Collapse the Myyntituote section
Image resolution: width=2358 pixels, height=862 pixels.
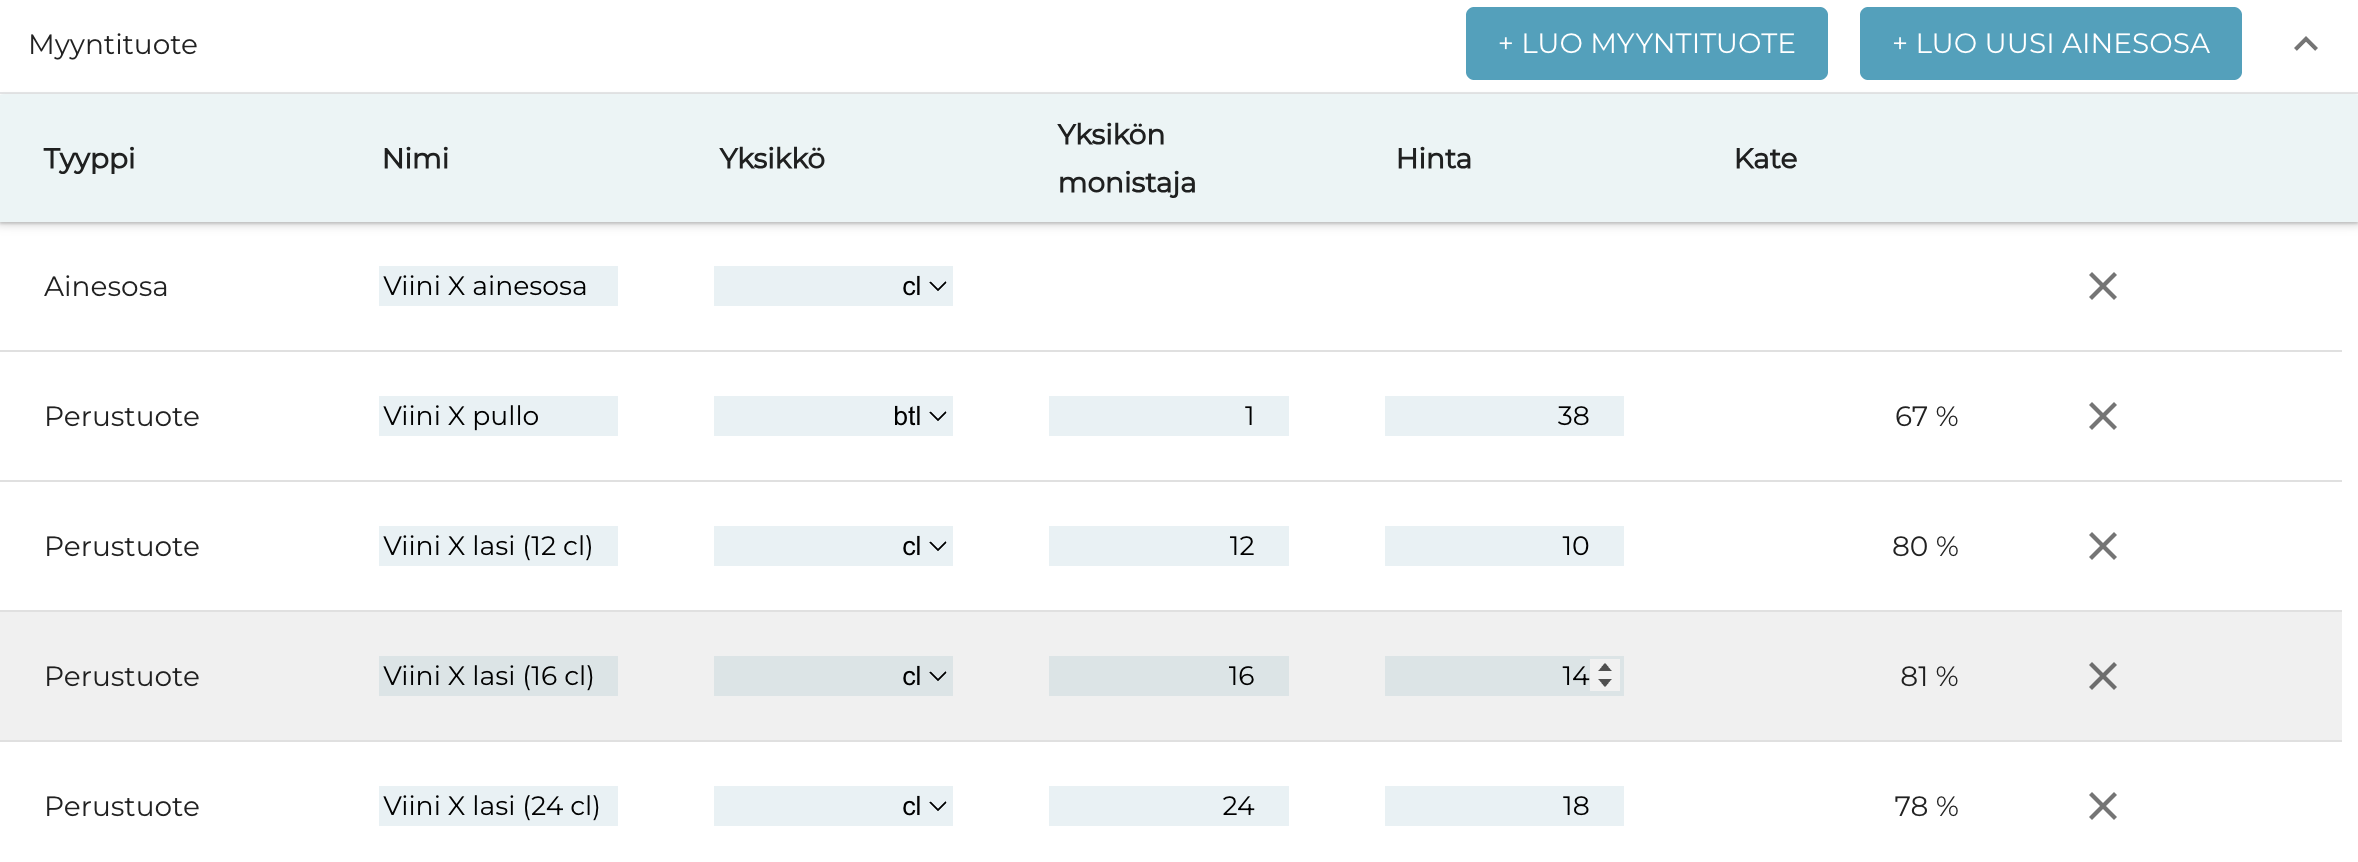pyautogui.click(x=2305, y=44)
